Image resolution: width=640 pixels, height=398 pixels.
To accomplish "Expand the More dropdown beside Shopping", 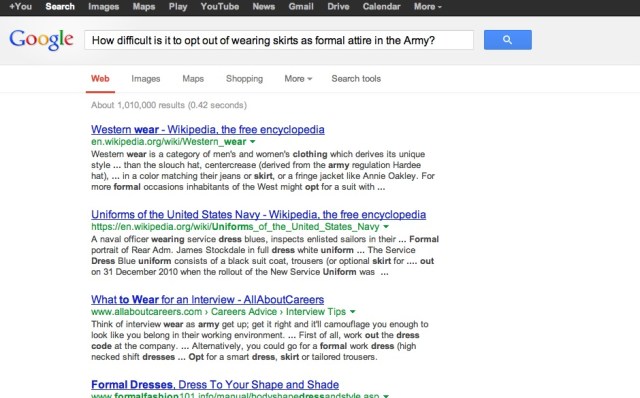I will coord(298,78).
